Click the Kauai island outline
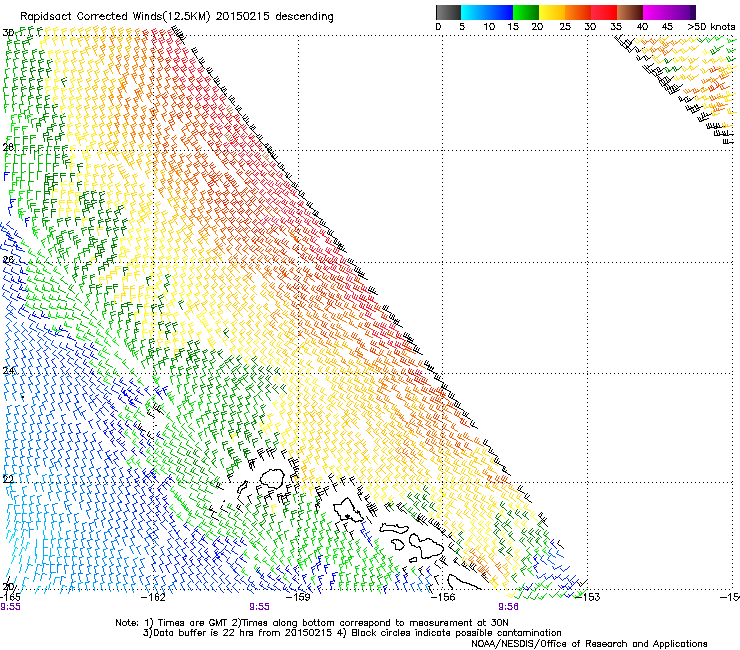 coord(271,479)
